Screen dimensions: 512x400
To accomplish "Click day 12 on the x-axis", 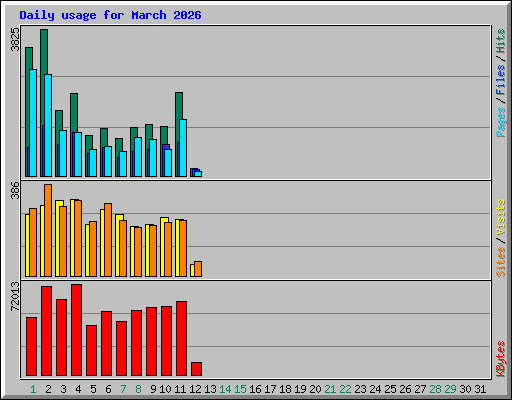I will click(195, 389).
